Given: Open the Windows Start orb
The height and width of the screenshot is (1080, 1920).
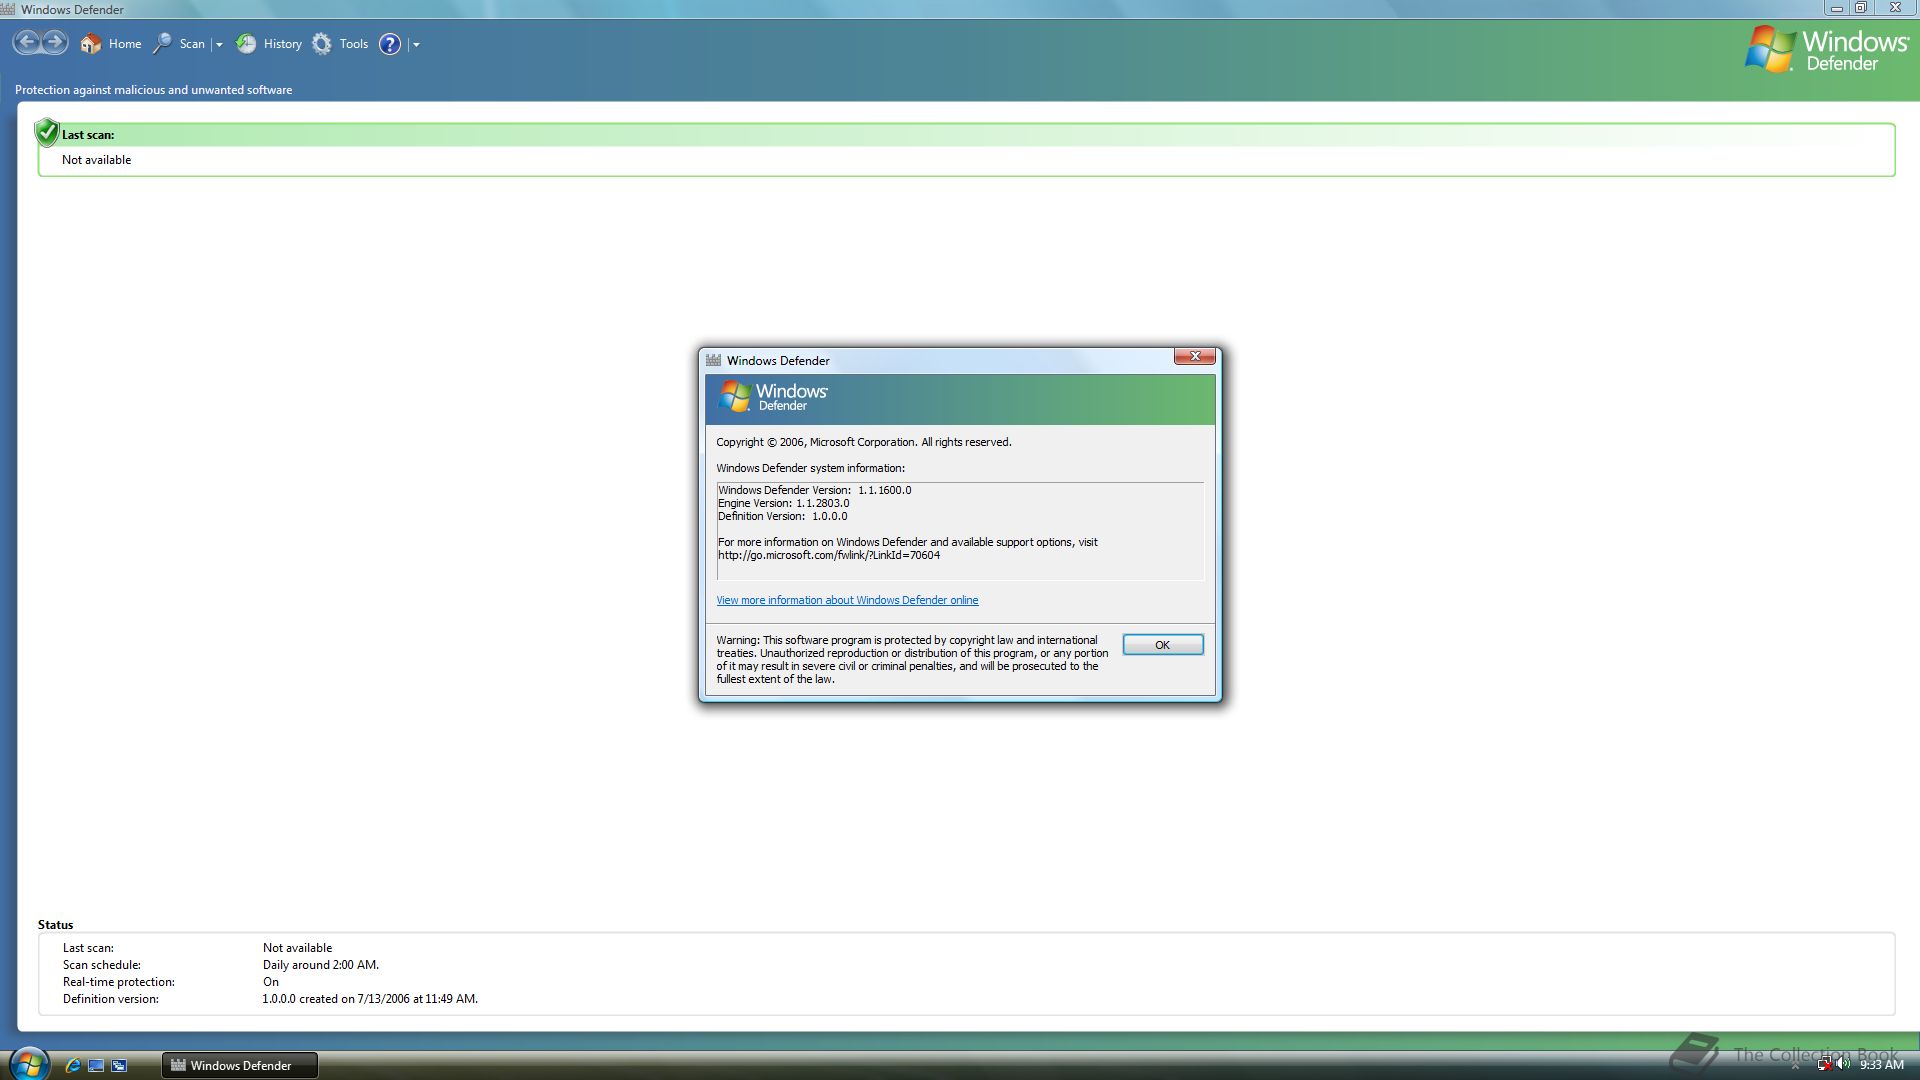Looking at the screenshot, I should [29, 1063].
